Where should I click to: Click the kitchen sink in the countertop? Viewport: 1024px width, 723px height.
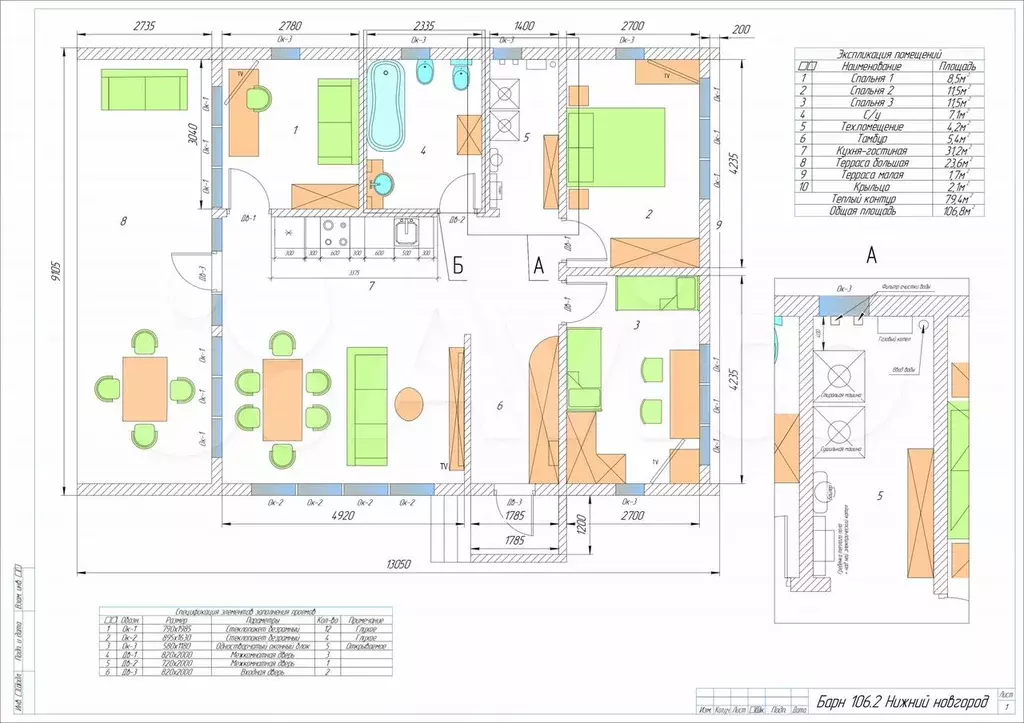[x=407, y=234]
